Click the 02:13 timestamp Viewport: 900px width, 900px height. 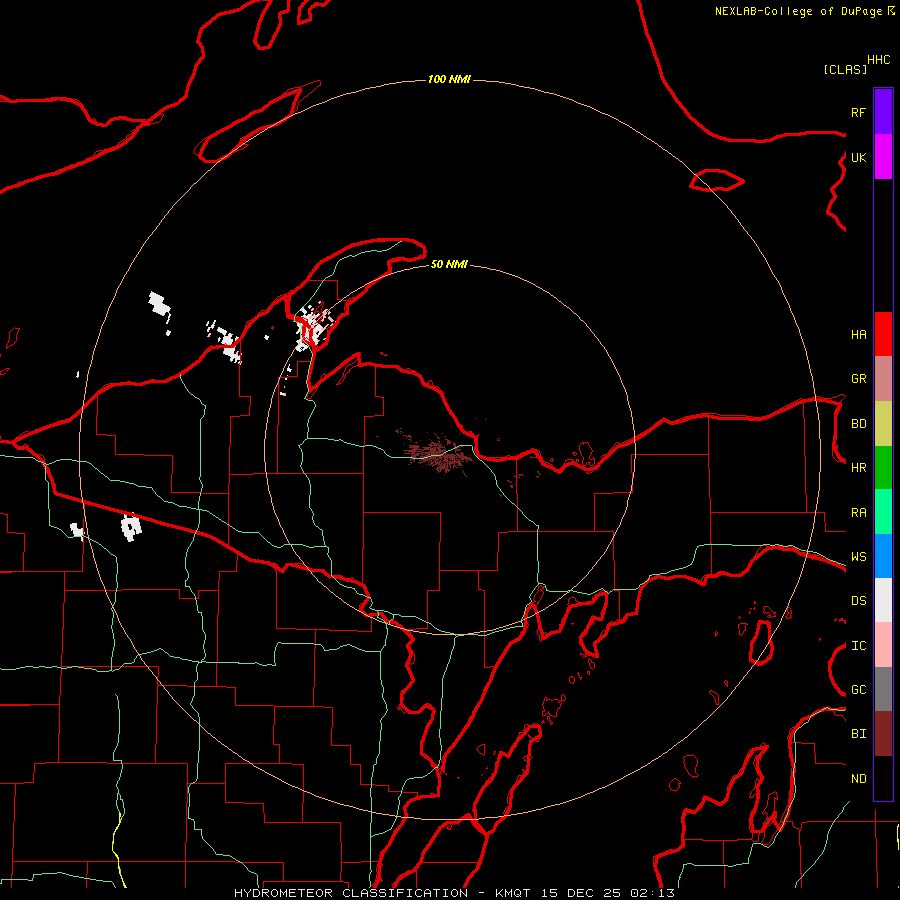pos(651,893)
